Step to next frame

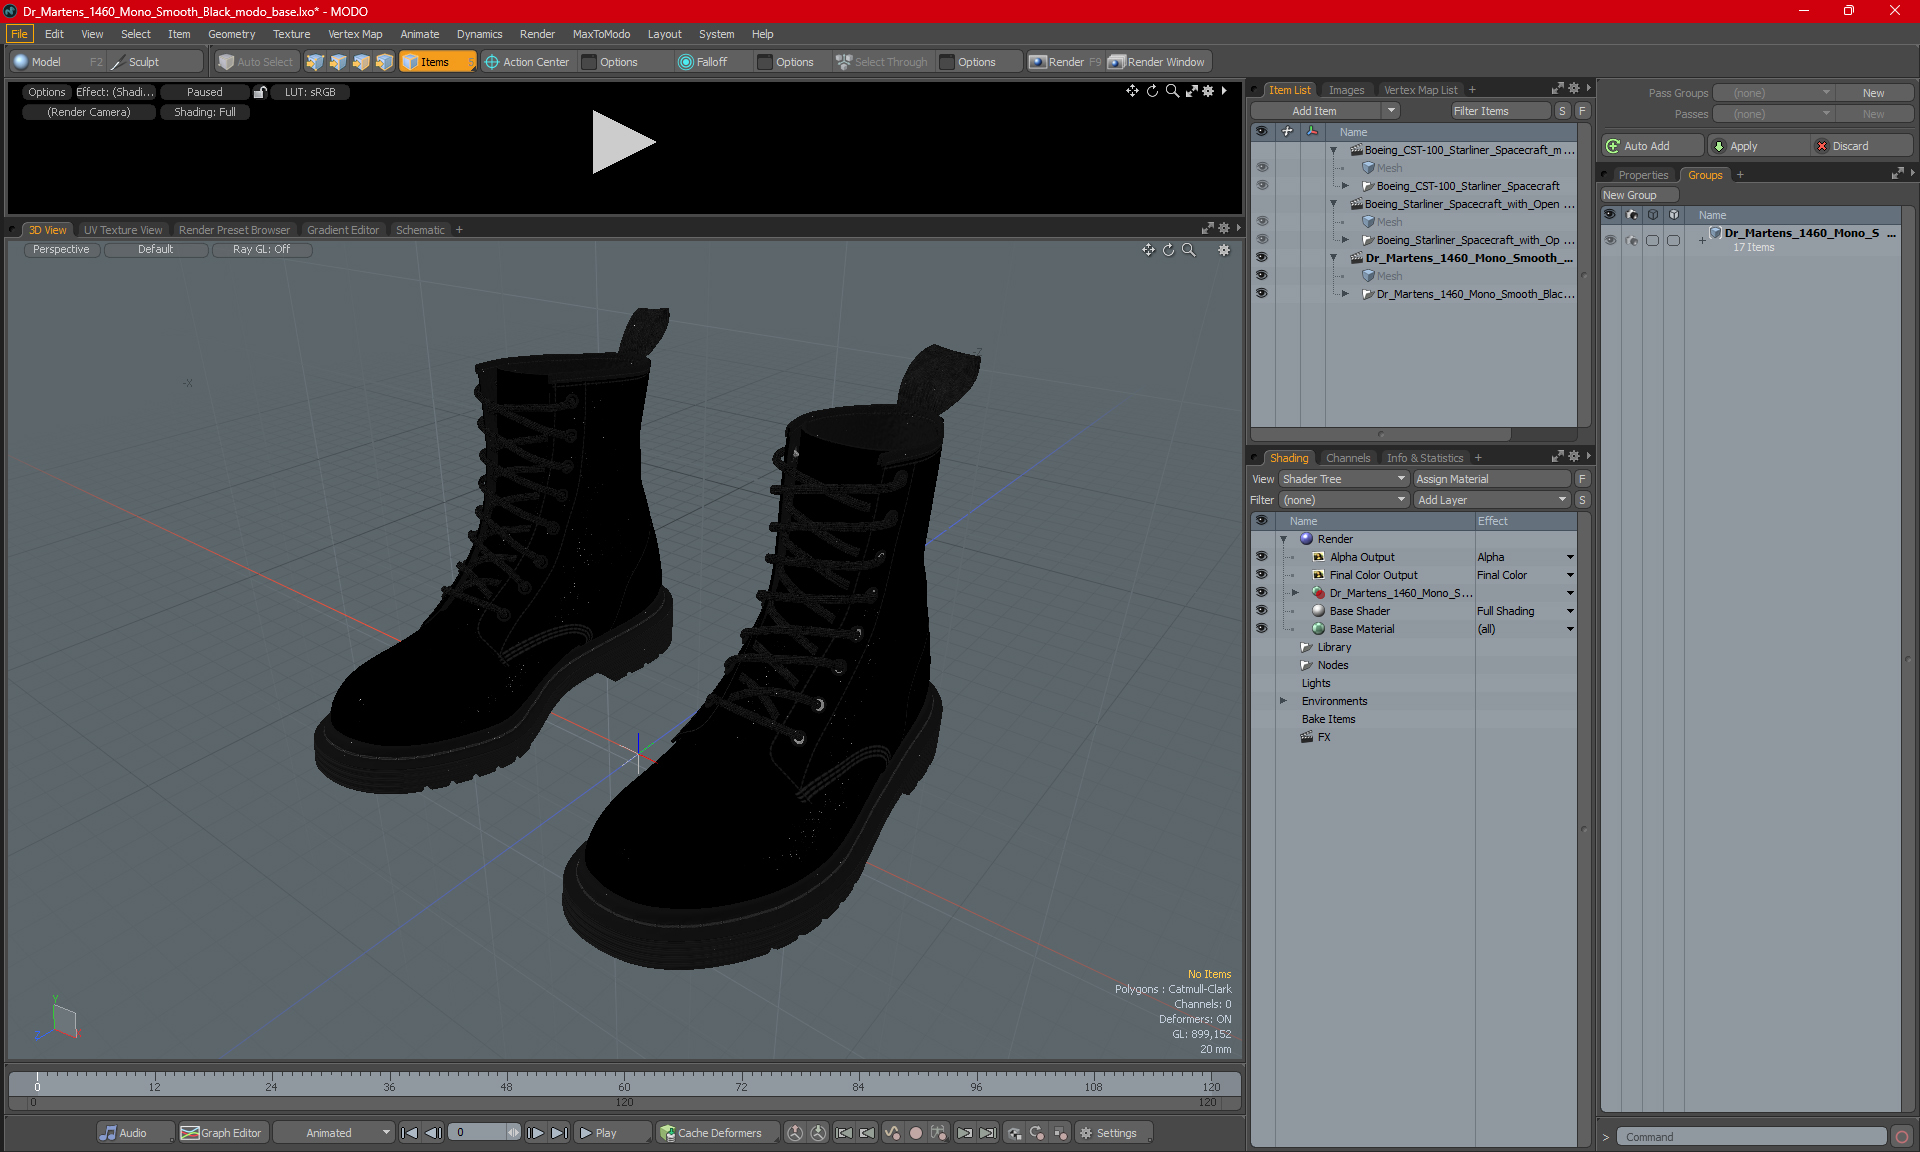click(536, 1133)
